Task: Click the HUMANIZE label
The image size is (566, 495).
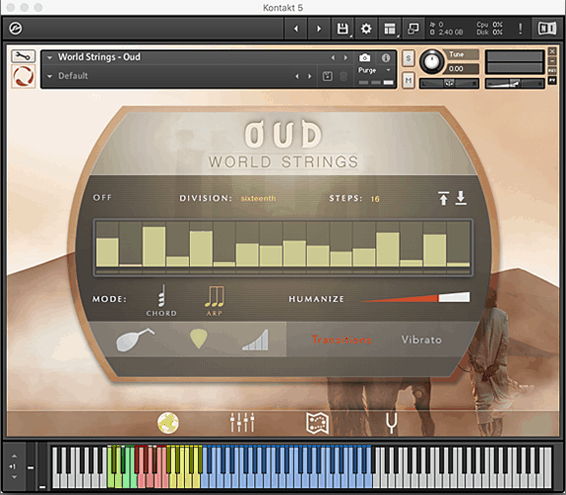Action: (x=316, y=299)
